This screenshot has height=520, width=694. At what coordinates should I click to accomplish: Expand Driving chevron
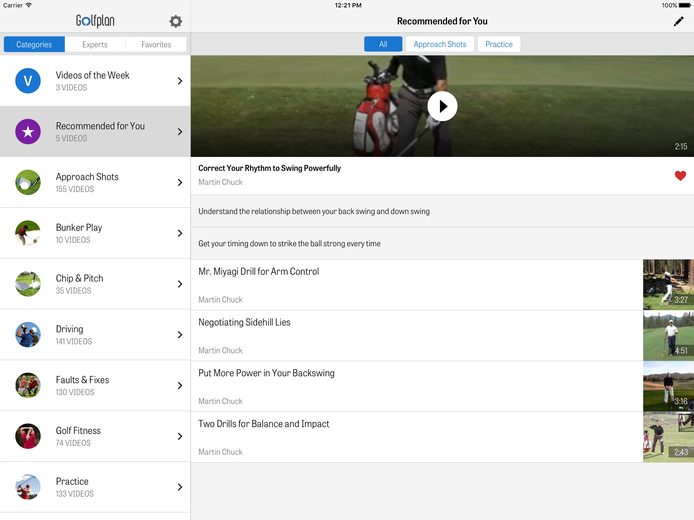[x=180, y=335]
